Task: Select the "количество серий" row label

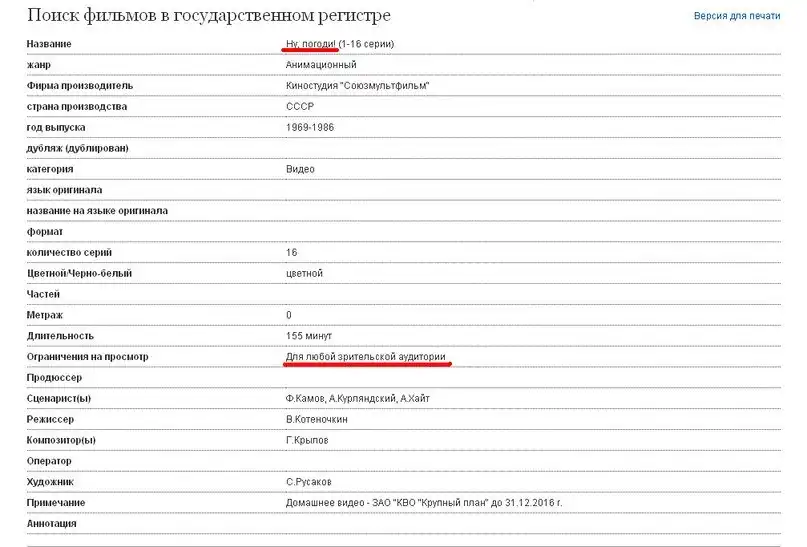Action: click(69, 253)
